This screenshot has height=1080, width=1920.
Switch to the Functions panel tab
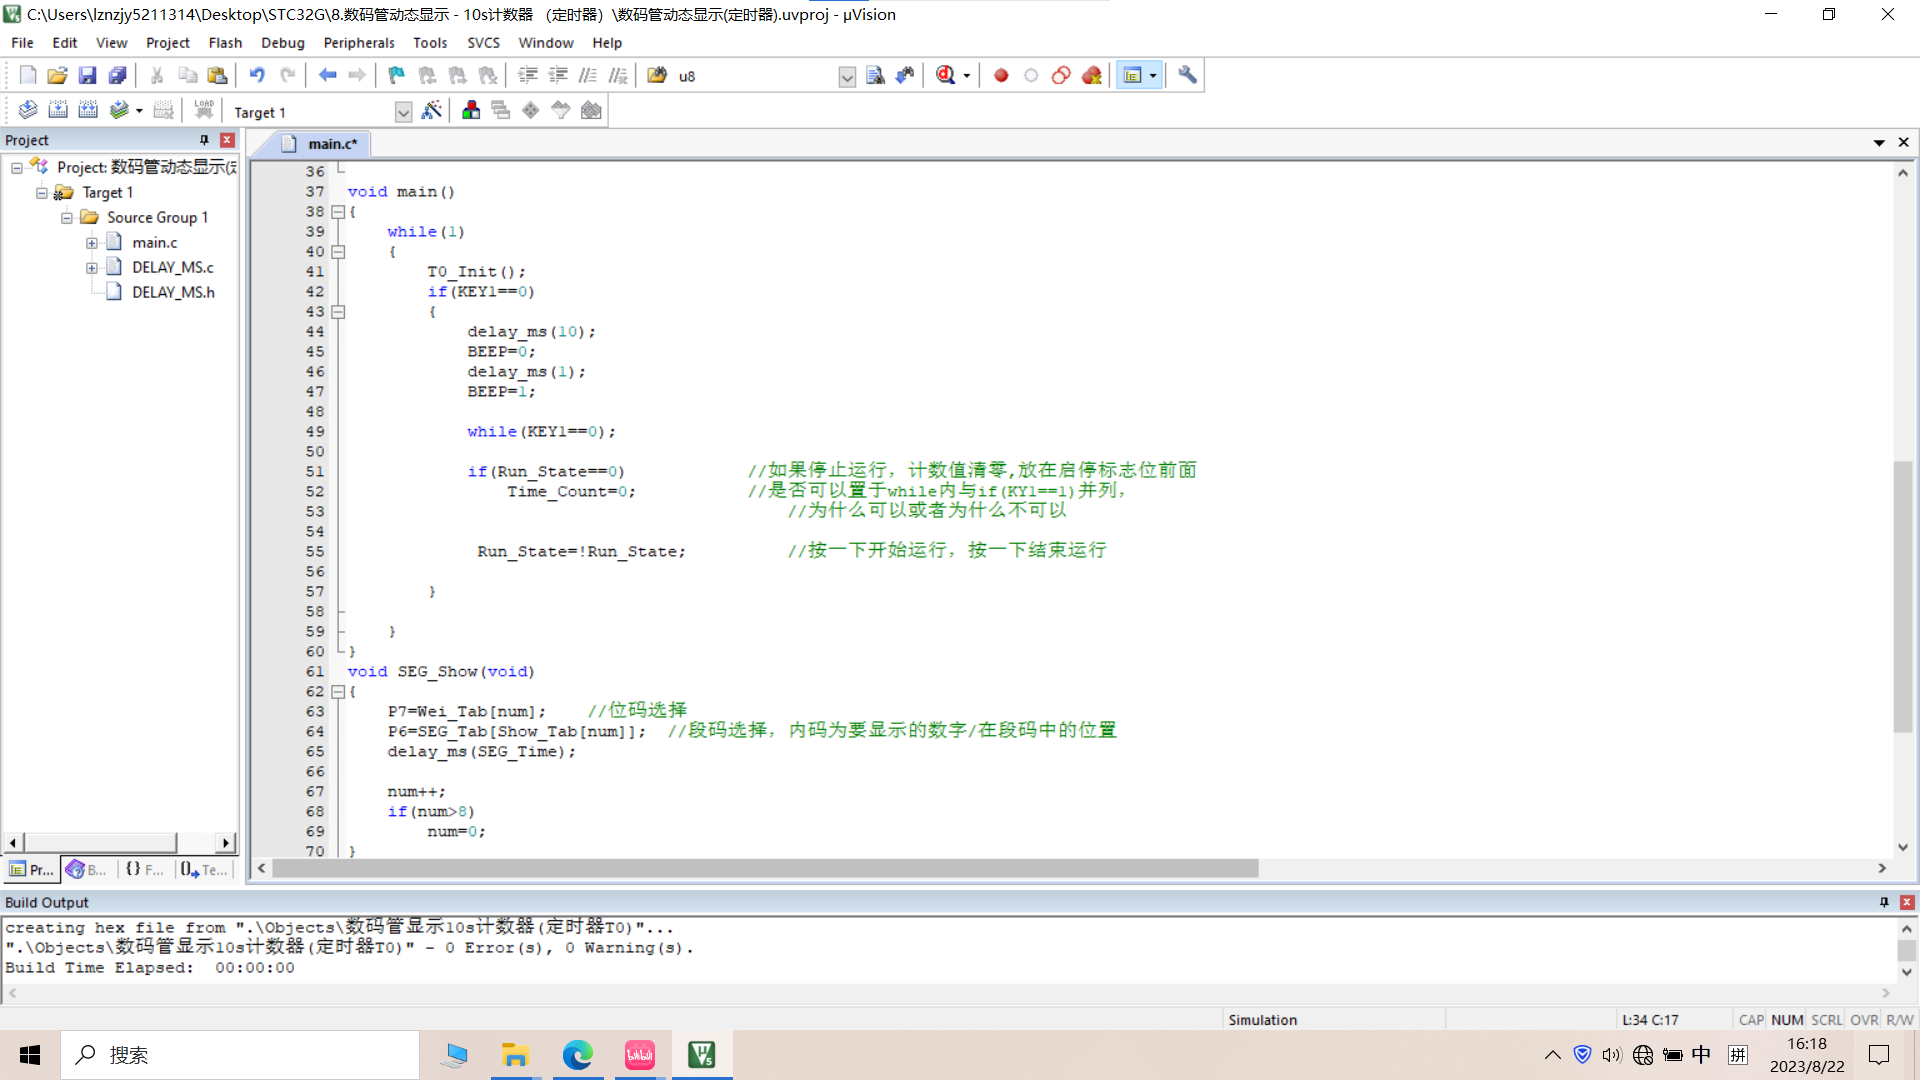(145, 870)
